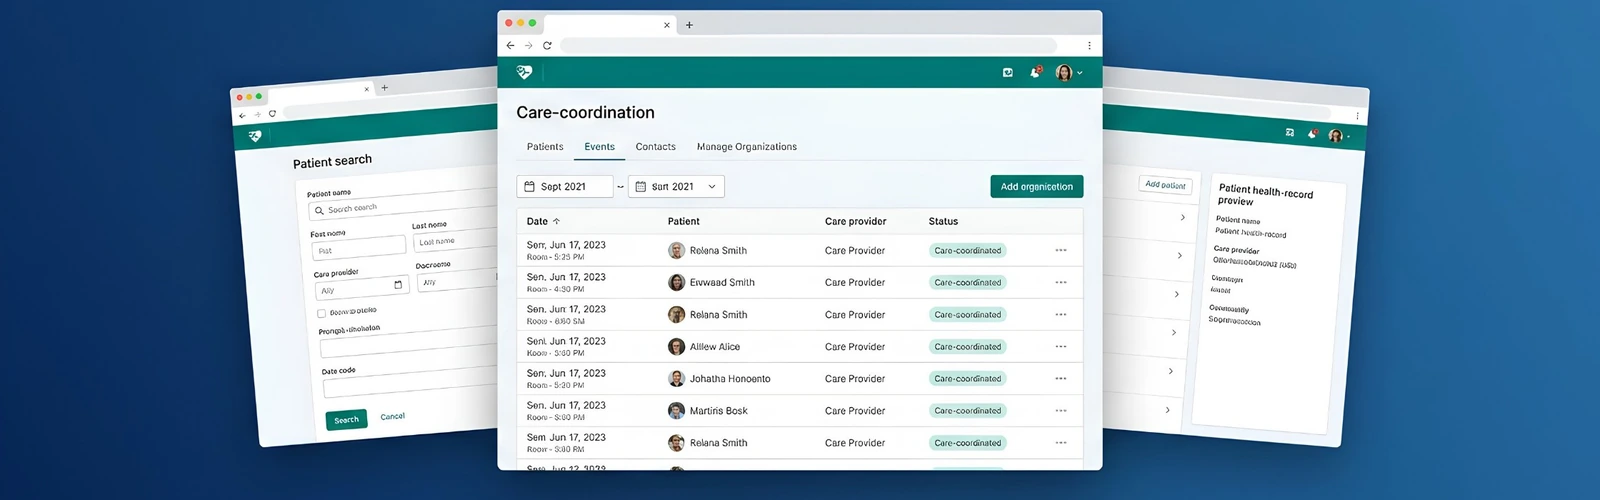
Task: Click Martiris Bosk's avatar picture
Action: 677,411
